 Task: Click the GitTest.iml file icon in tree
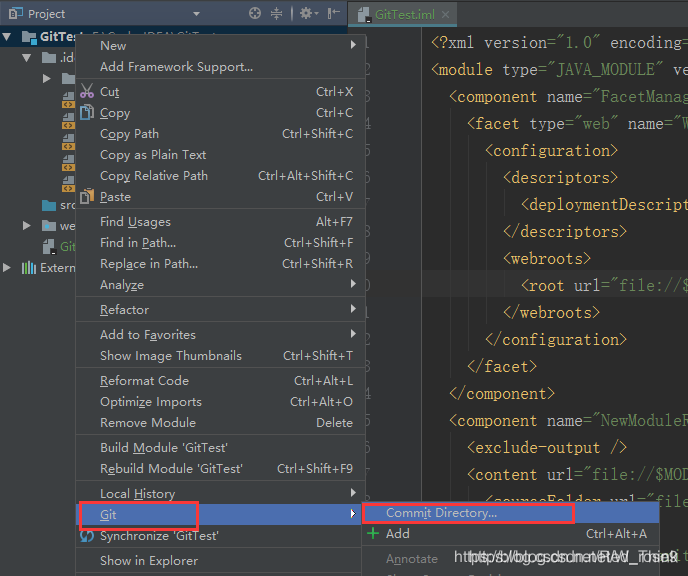pos(49,247)
